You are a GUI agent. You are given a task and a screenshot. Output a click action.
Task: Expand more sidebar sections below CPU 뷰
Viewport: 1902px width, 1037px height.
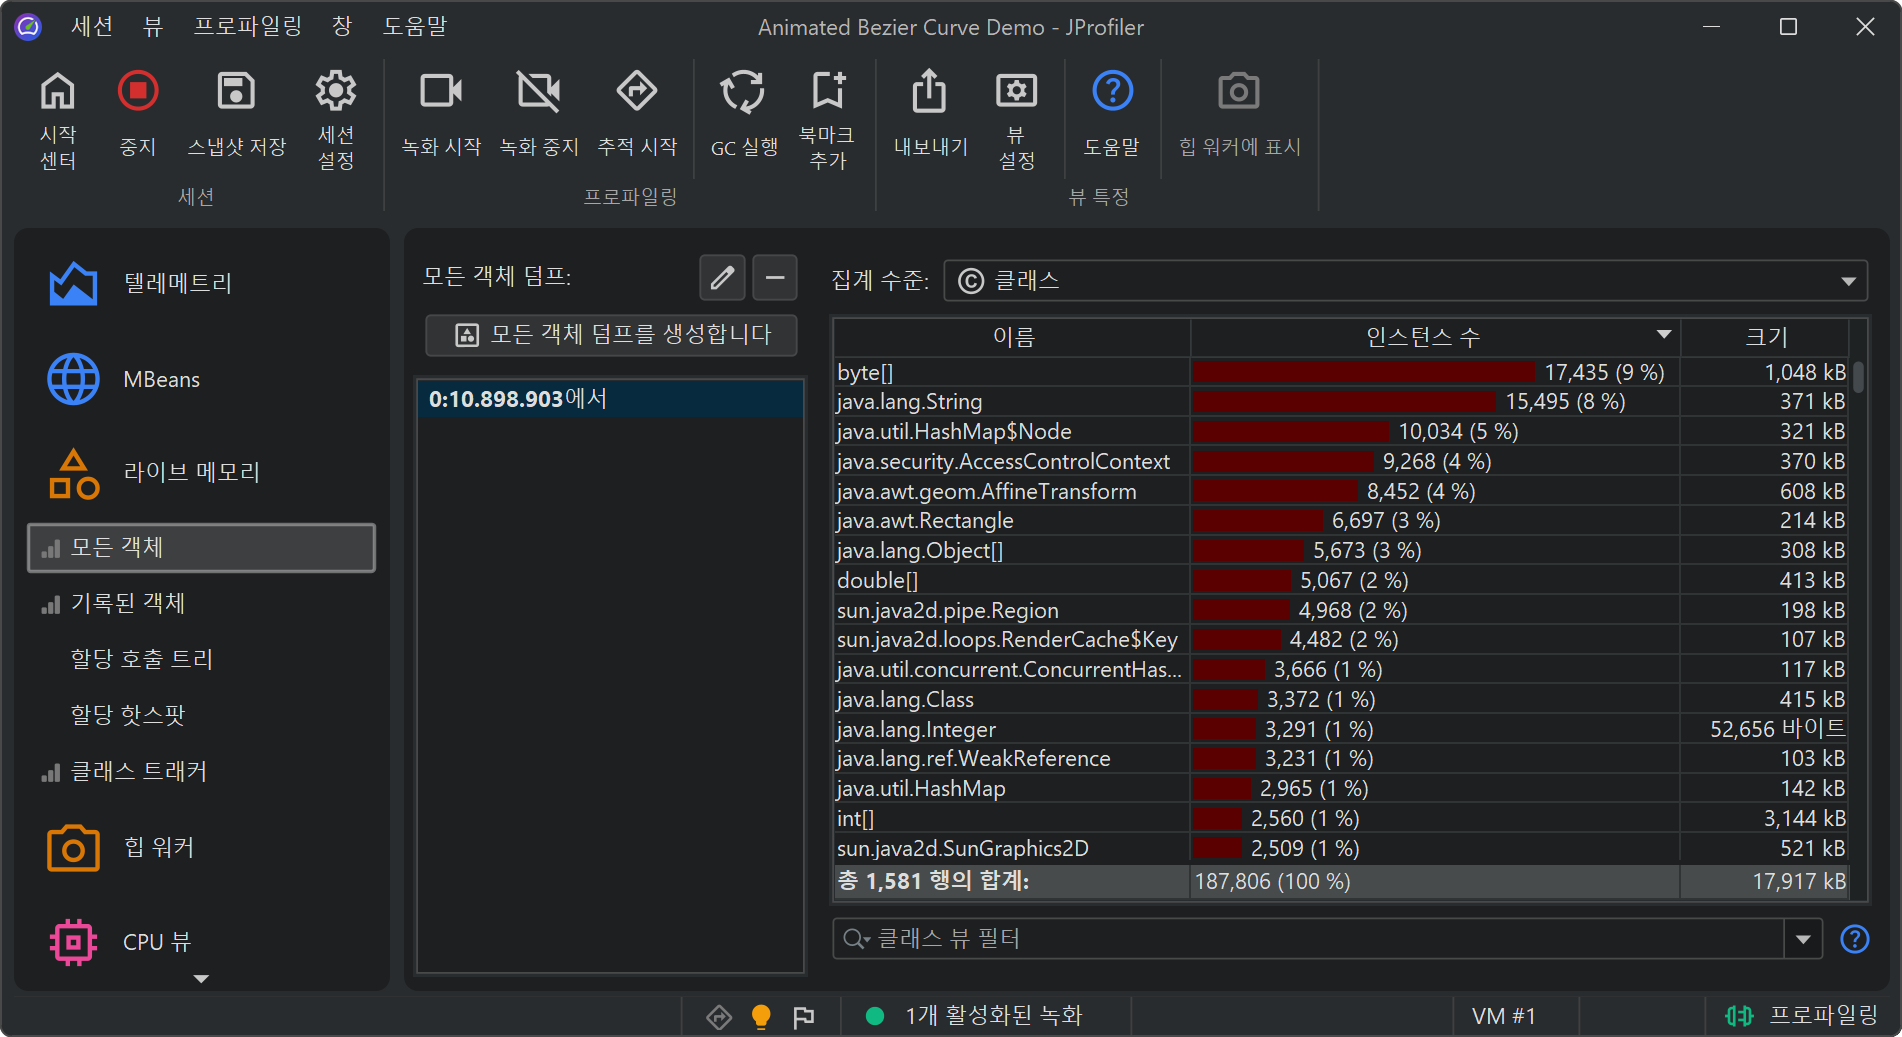[x=201, y=979]
